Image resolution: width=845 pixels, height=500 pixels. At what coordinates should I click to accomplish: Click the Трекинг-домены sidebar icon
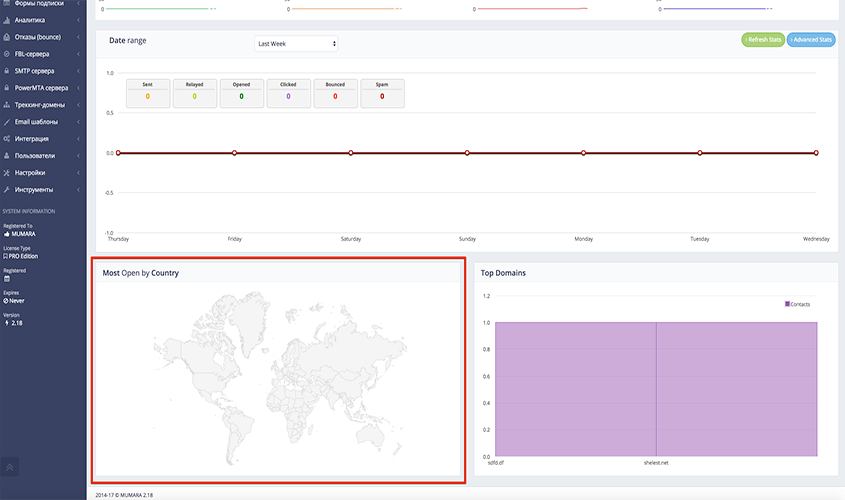click(x=7, y=105)
